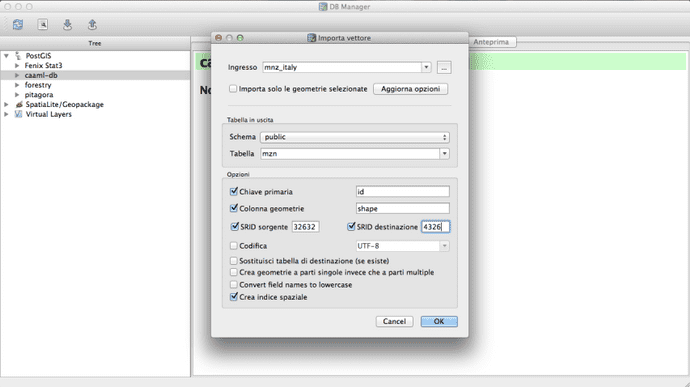Uncheck the Chiave primaria checkbox
Image resolution: width=690 pixels, height=387 pixels.
(234, 192)
